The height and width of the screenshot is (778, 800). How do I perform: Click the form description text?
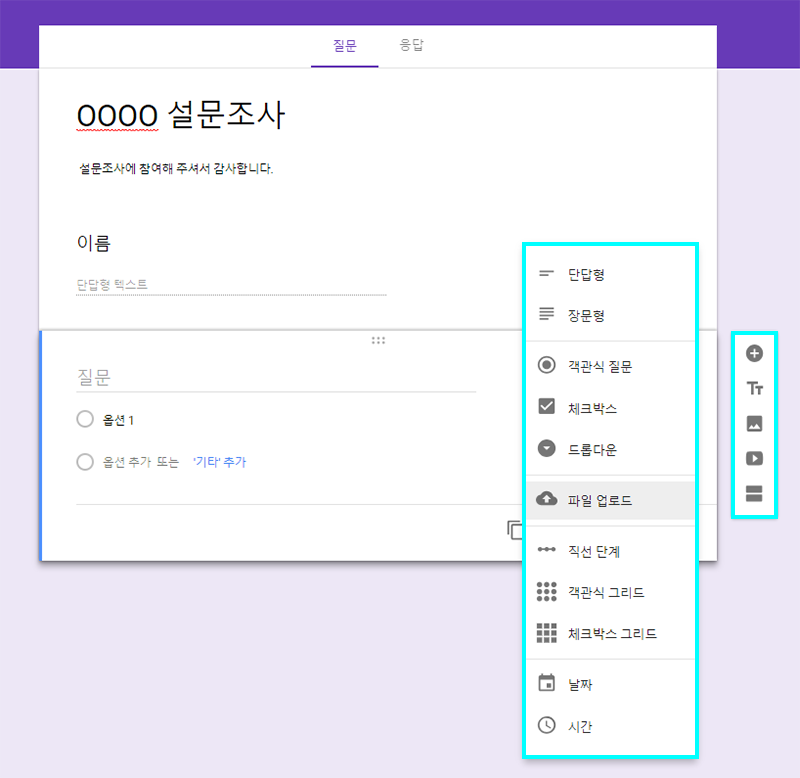point(176,168)
